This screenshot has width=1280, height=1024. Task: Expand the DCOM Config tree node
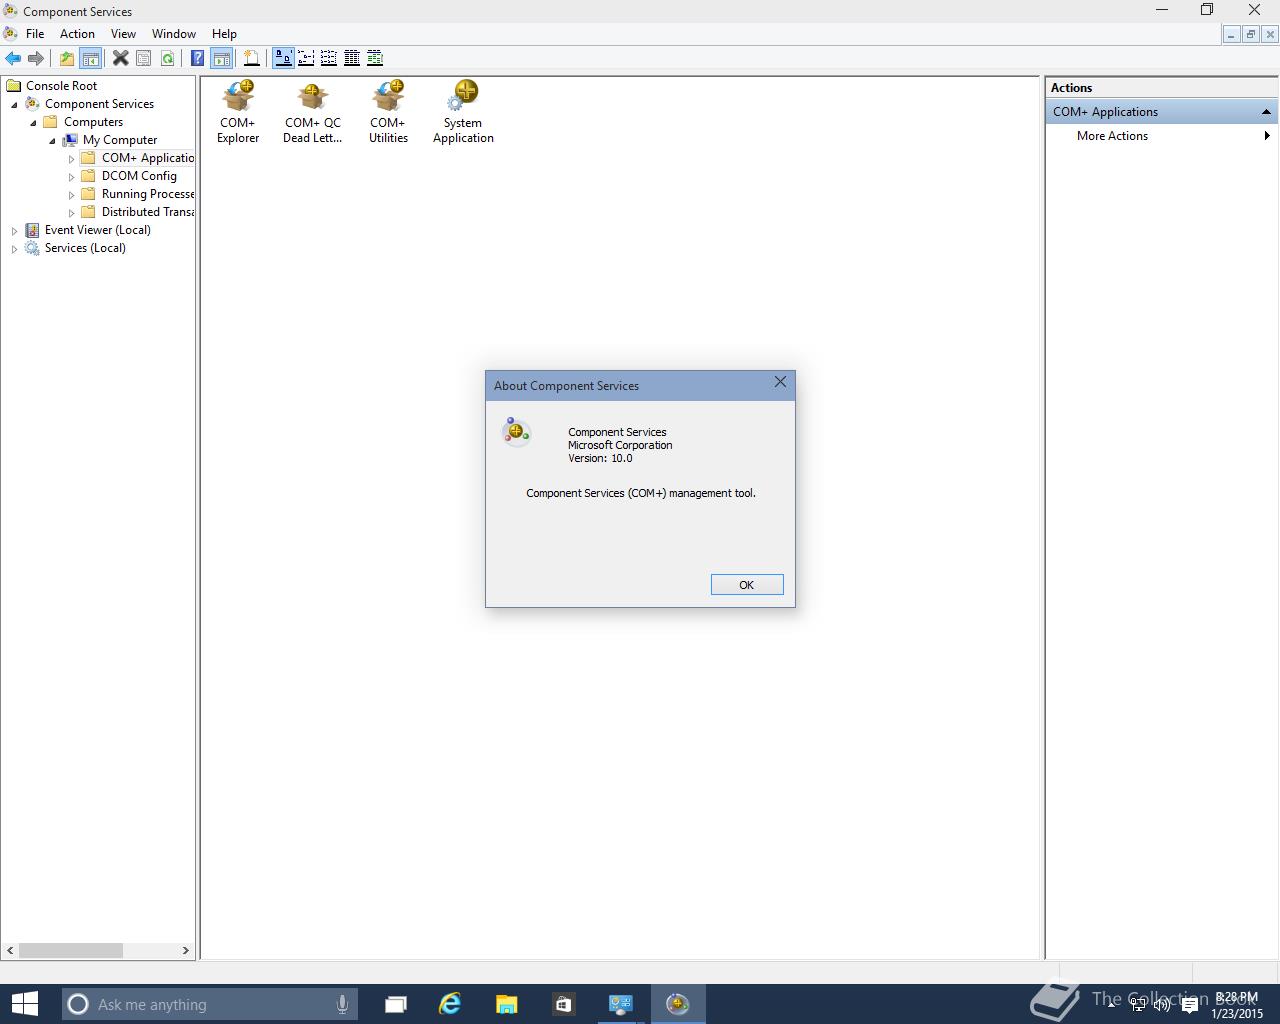pyautogui.click(x=71, y=177)
